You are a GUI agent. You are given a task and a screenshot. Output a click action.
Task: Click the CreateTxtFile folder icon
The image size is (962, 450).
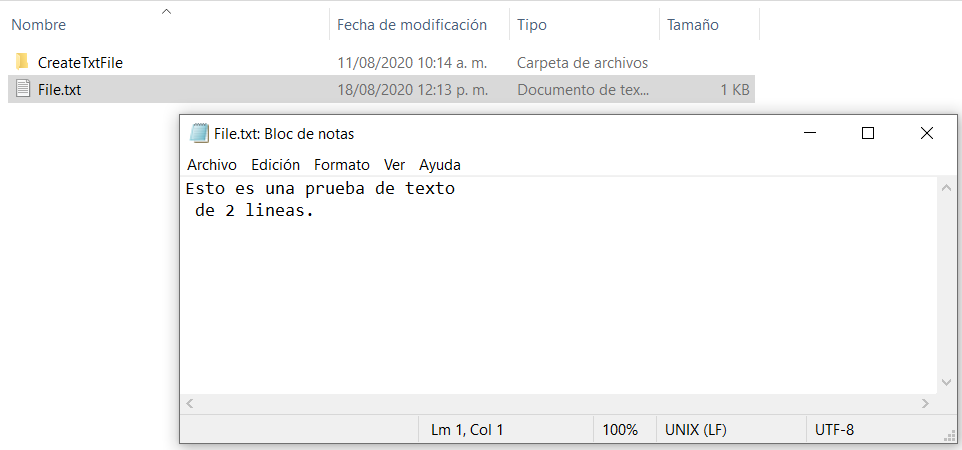[x=22, y=62]
